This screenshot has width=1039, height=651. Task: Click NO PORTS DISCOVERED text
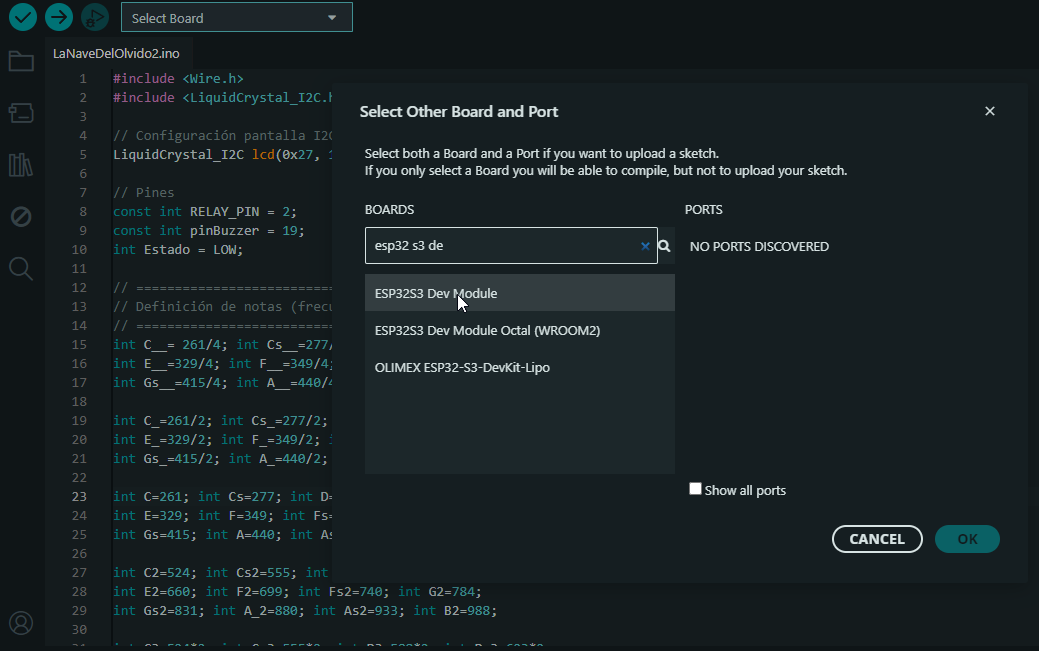[759, 247]
